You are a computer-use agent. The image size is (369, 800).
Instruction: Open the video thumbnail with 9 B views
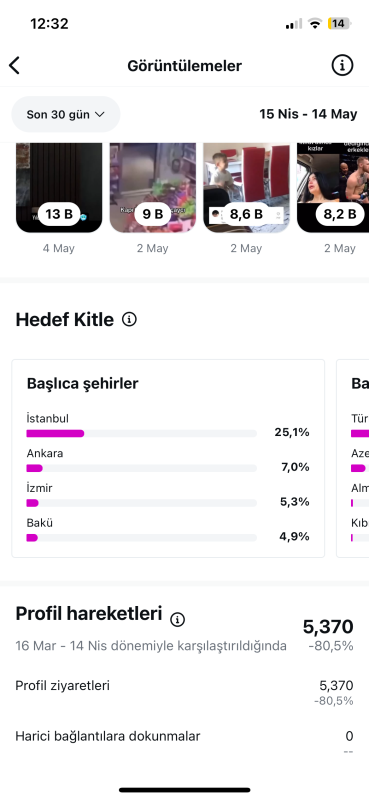click(153, 188)
